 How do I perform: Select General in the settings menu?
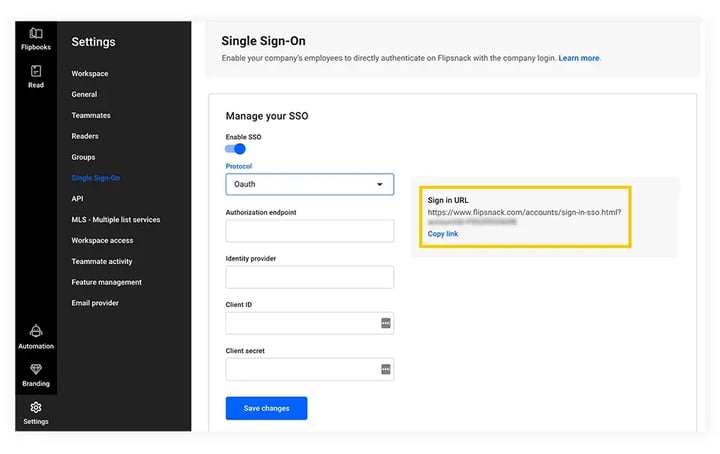[84, 94]
